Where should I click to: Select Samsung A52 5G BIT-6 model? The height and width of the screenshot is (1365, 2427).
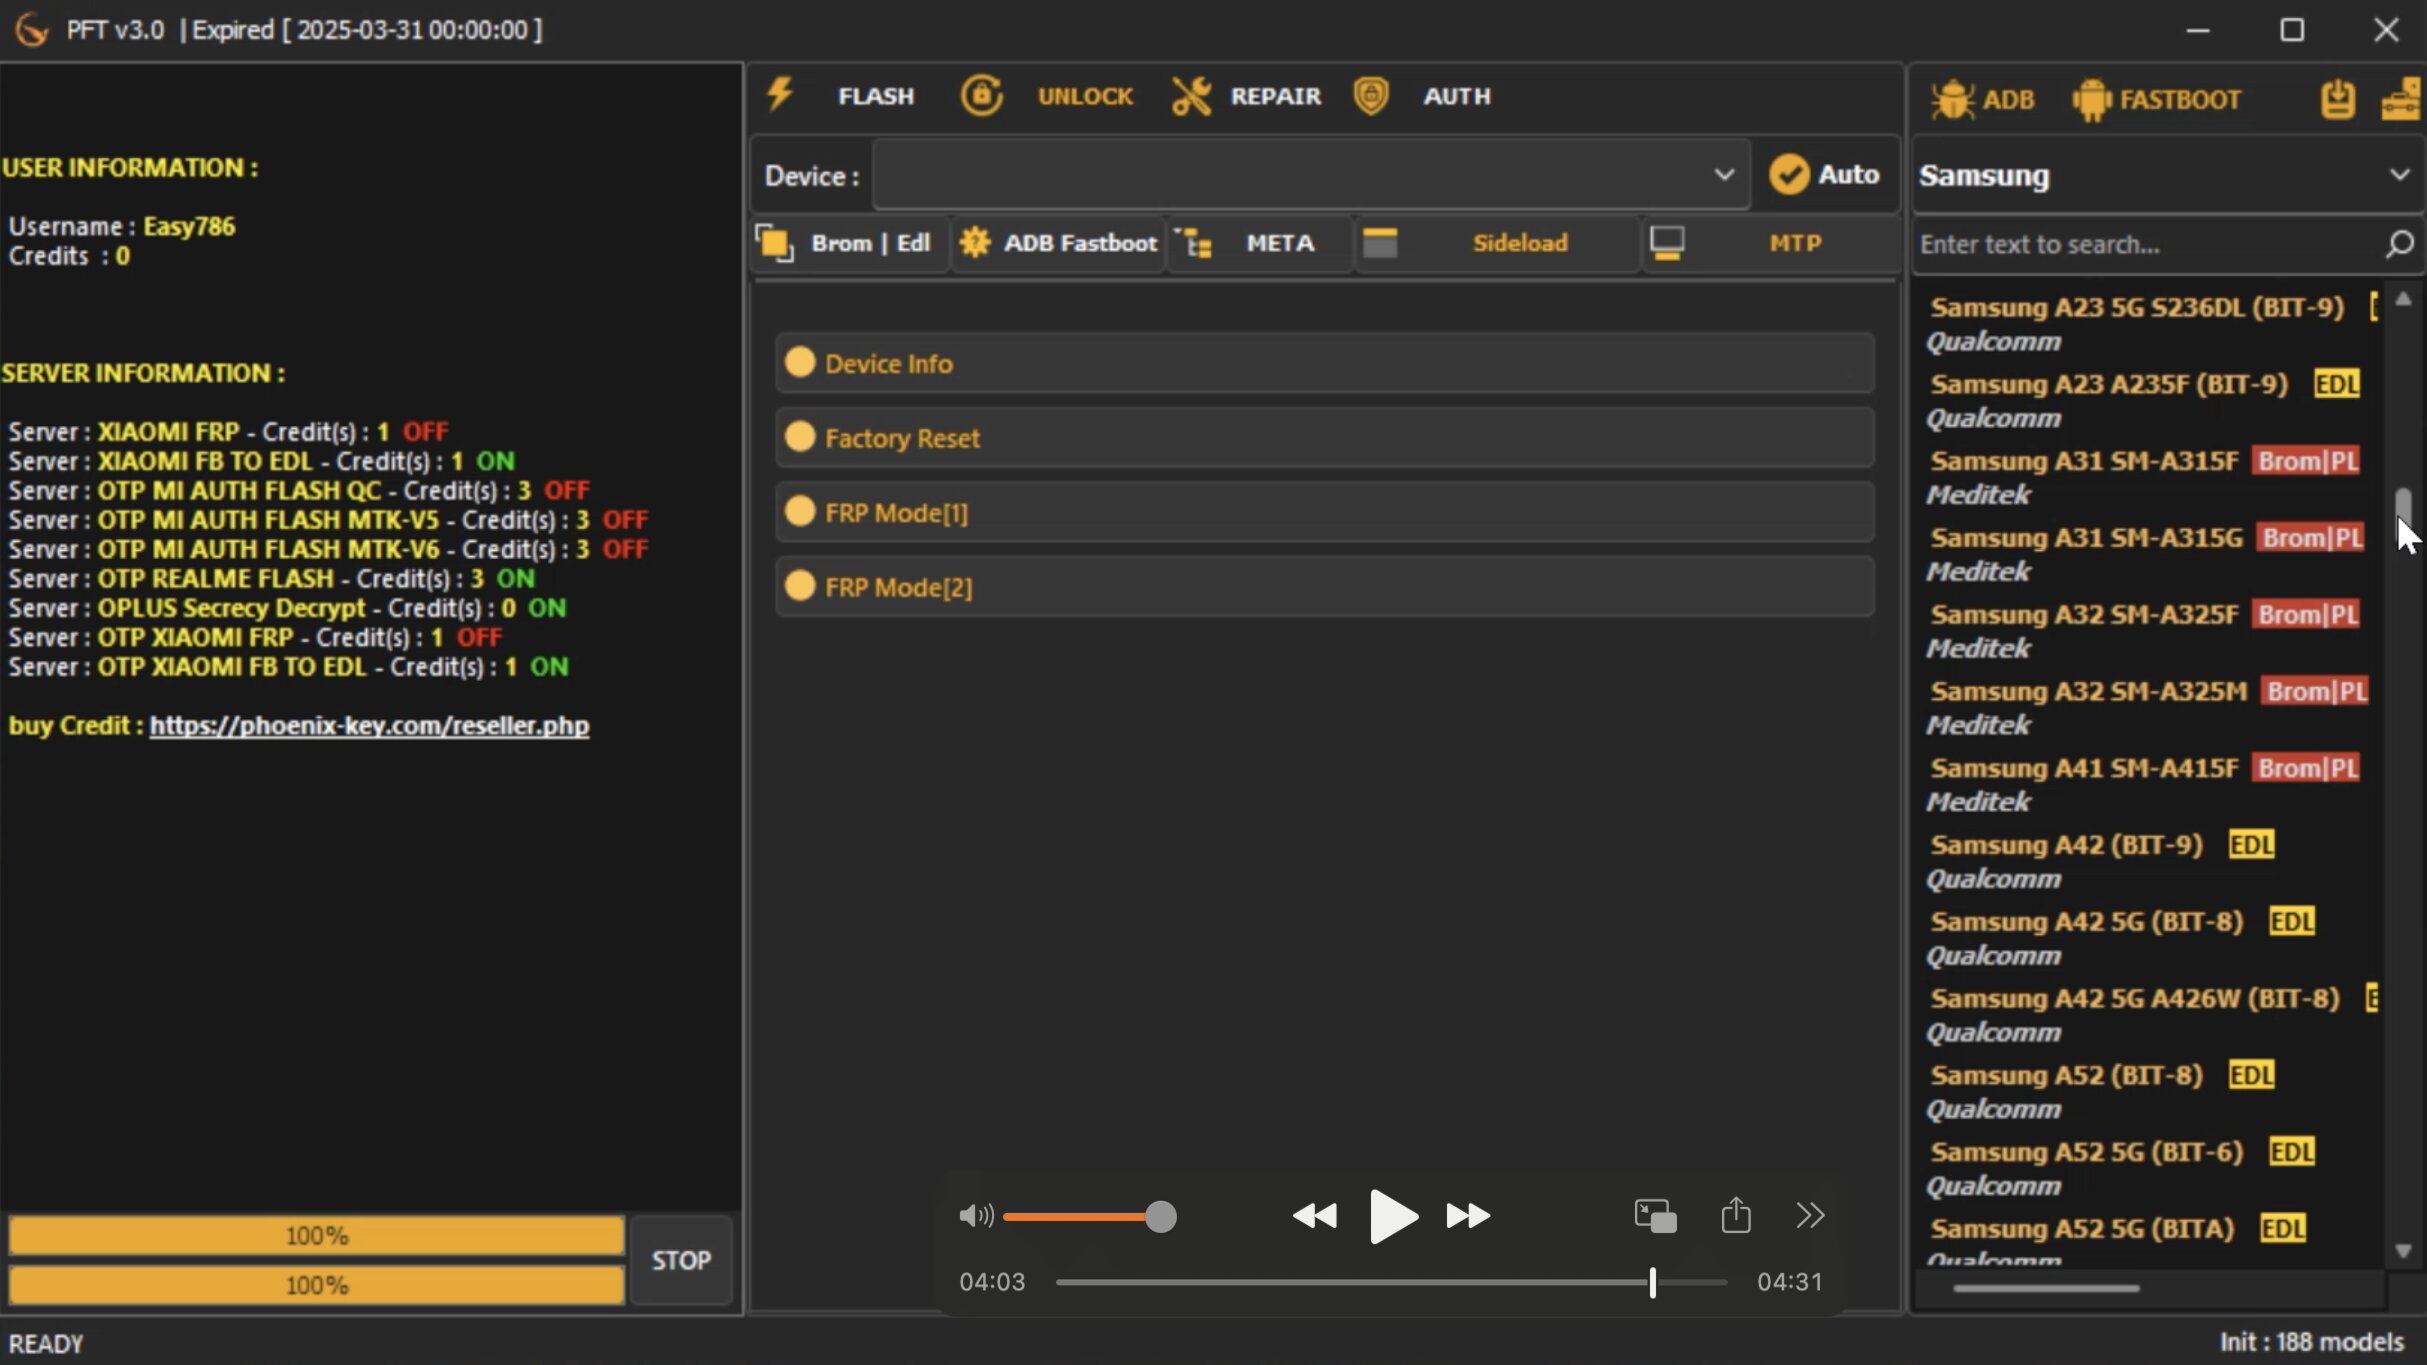[x=2089, y=1152]
